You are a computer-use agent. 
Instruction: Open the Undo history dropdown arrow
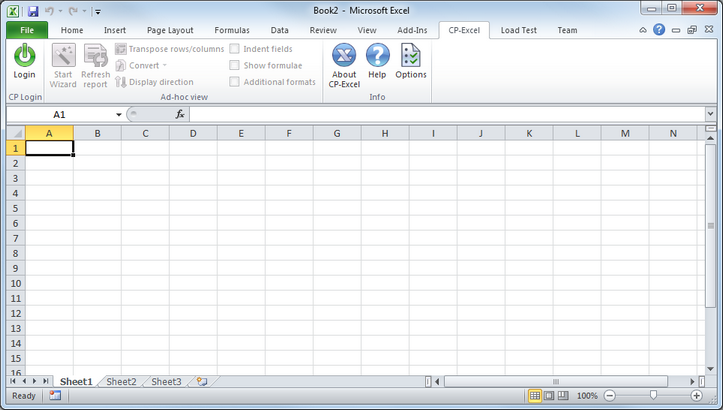point(60,11)
